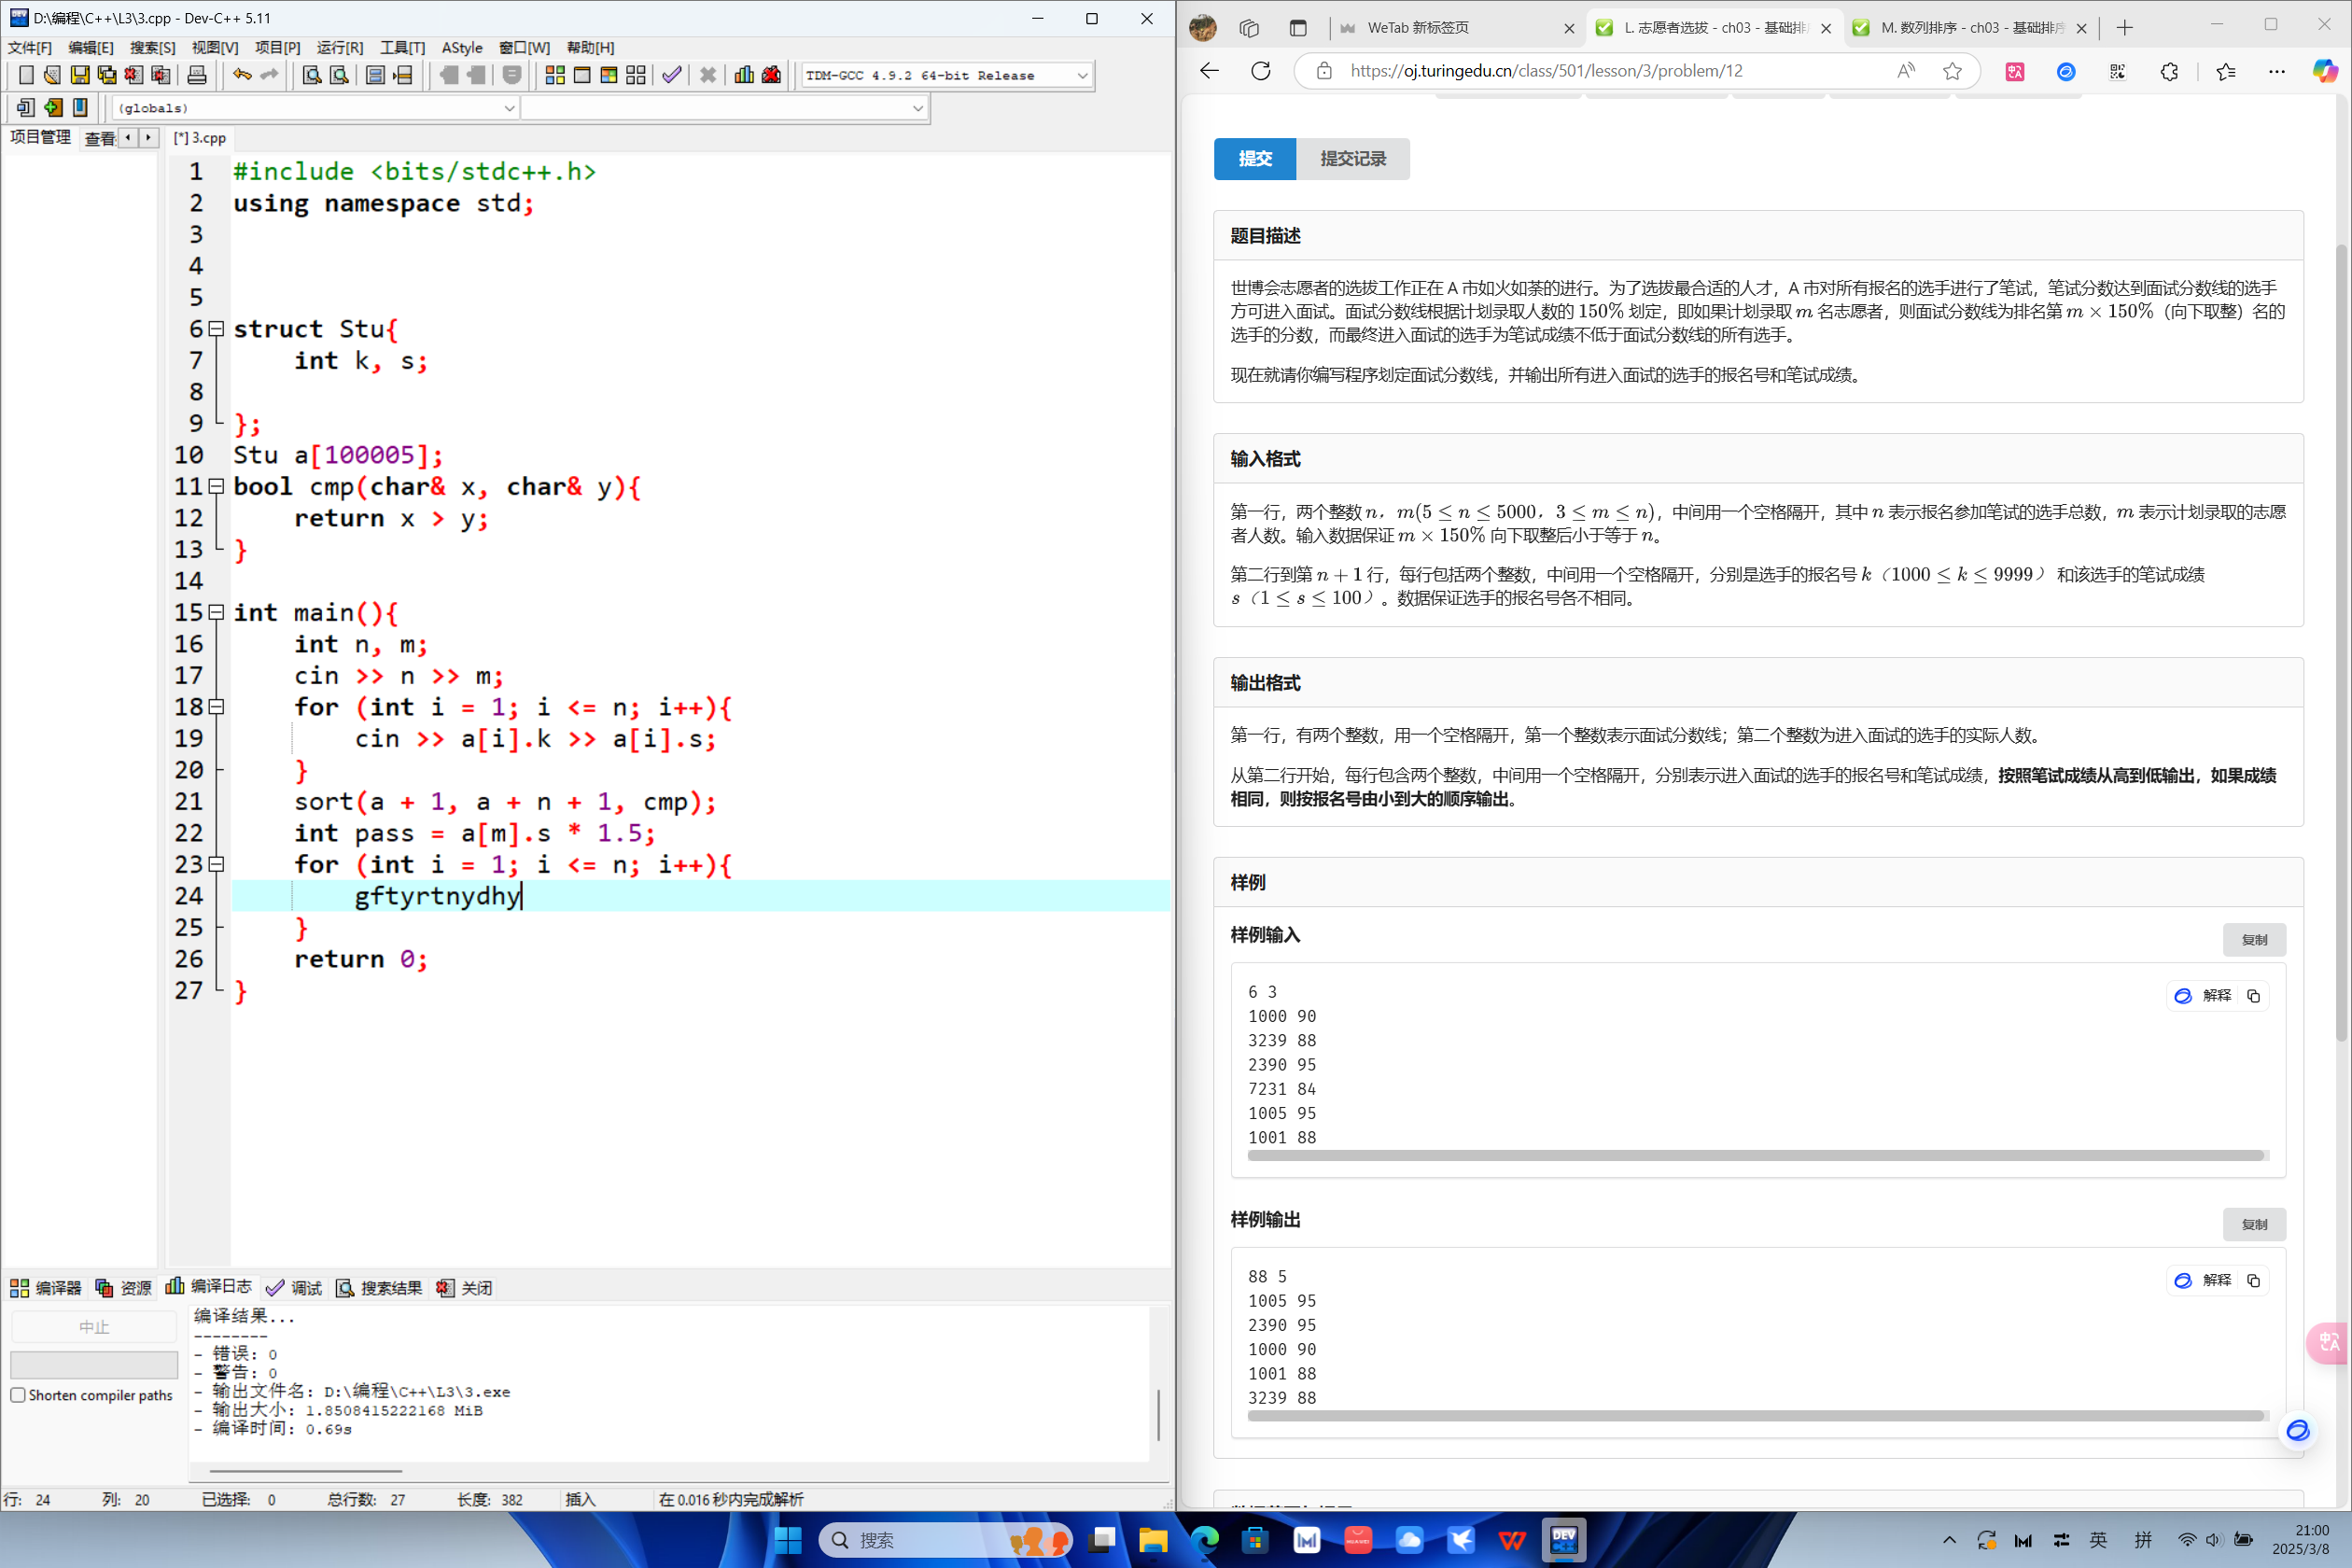Click the Close All files icon
Viewport: 2352px width, 1568px height.
[x=160, y=75]
